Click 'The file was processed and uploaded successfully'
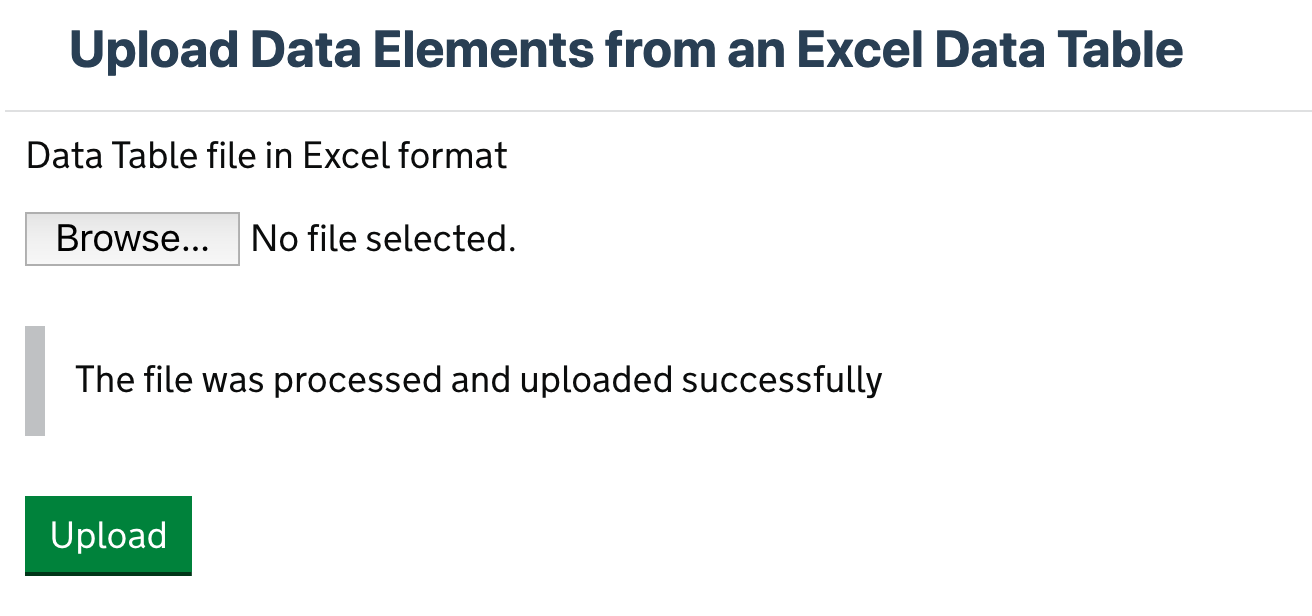Screen dimensions: 1312x616 477,379
